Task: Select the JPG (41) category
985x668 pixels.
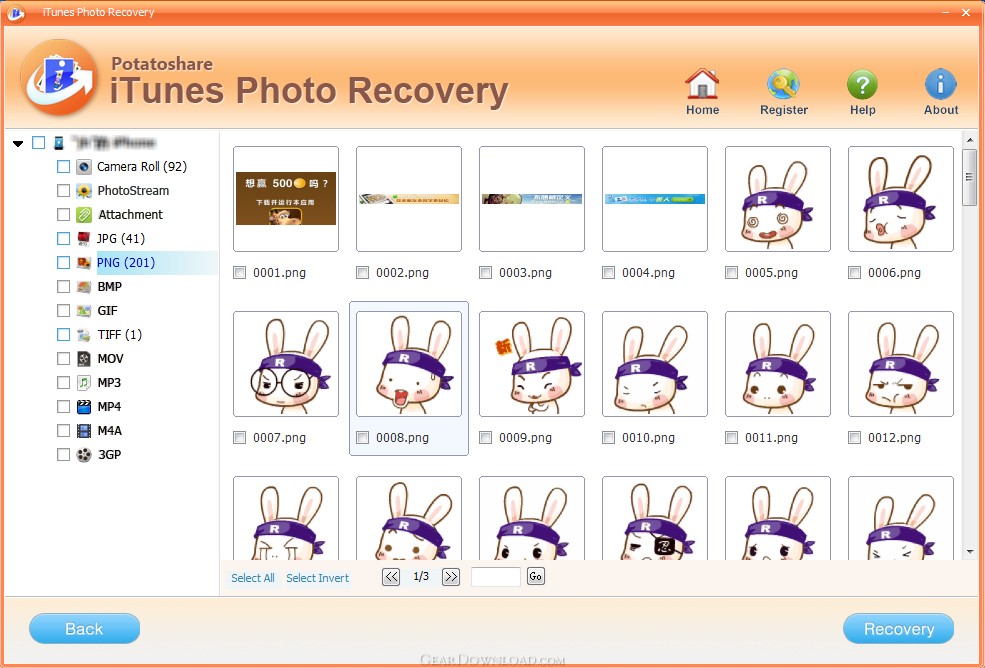Action: [121, 238]
